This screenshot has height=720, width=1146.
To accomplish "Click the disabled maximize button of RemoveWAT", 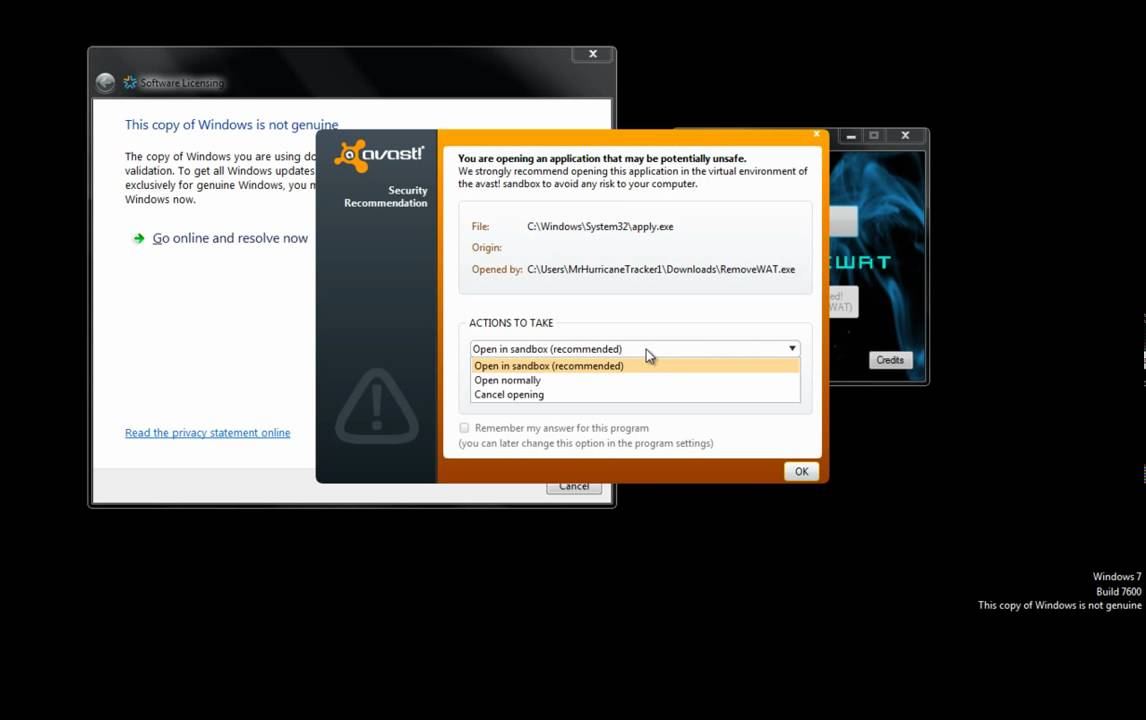I will click(874, 135).
